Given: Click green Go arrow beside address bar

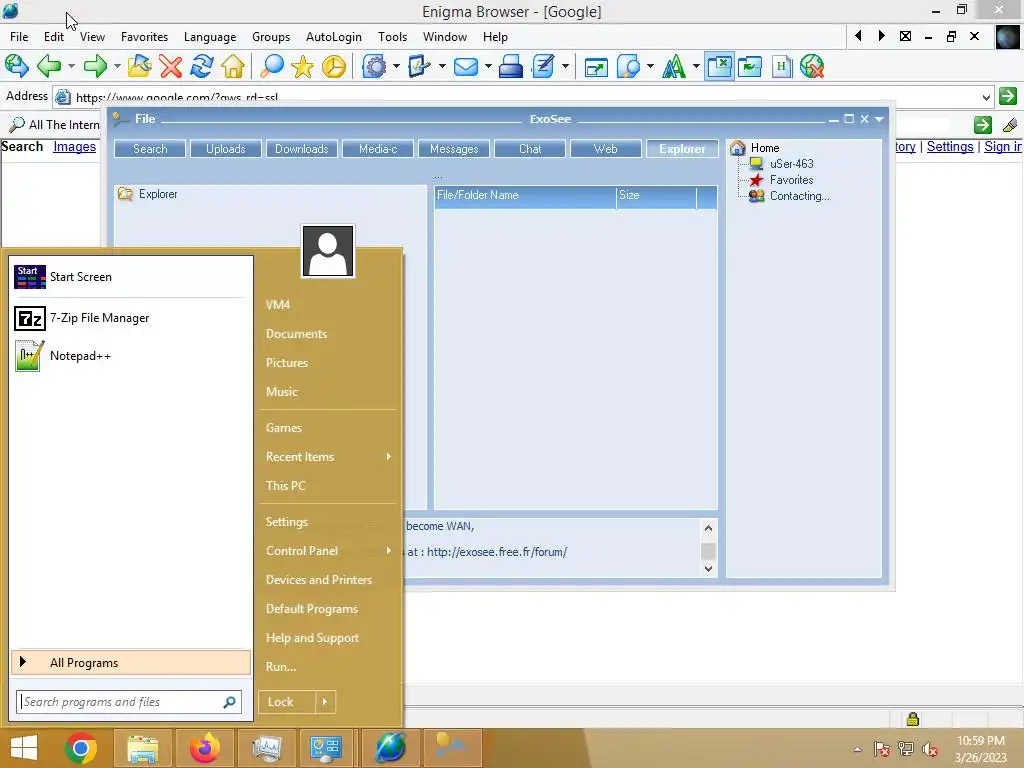Looking at the screenshot, I should point(1008,96).
